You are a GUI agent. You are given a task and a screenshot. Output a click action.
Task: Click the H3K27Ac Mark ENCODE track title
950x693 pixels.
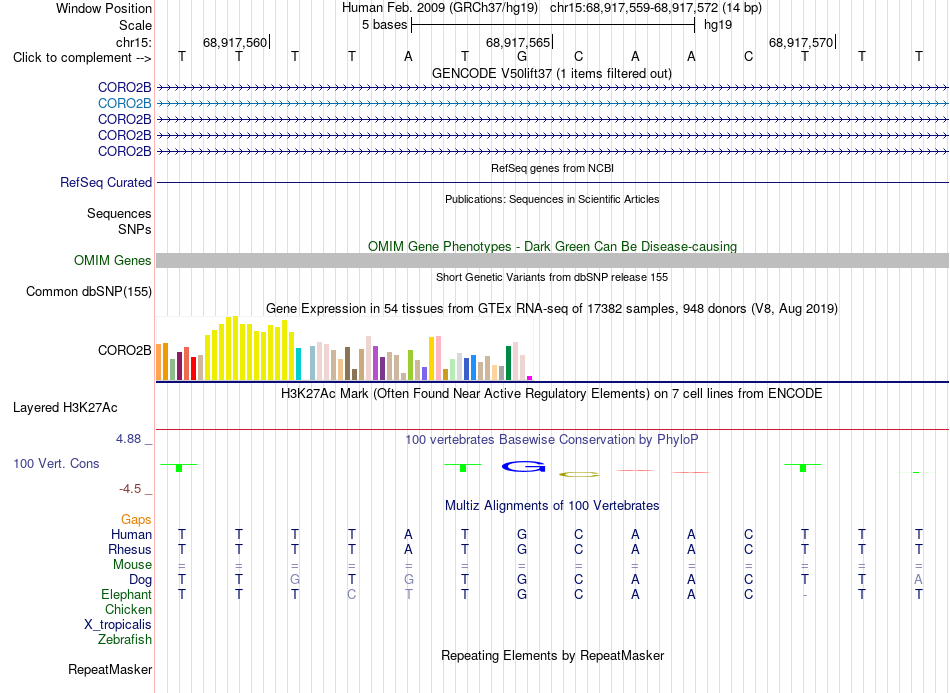point(551,394)
